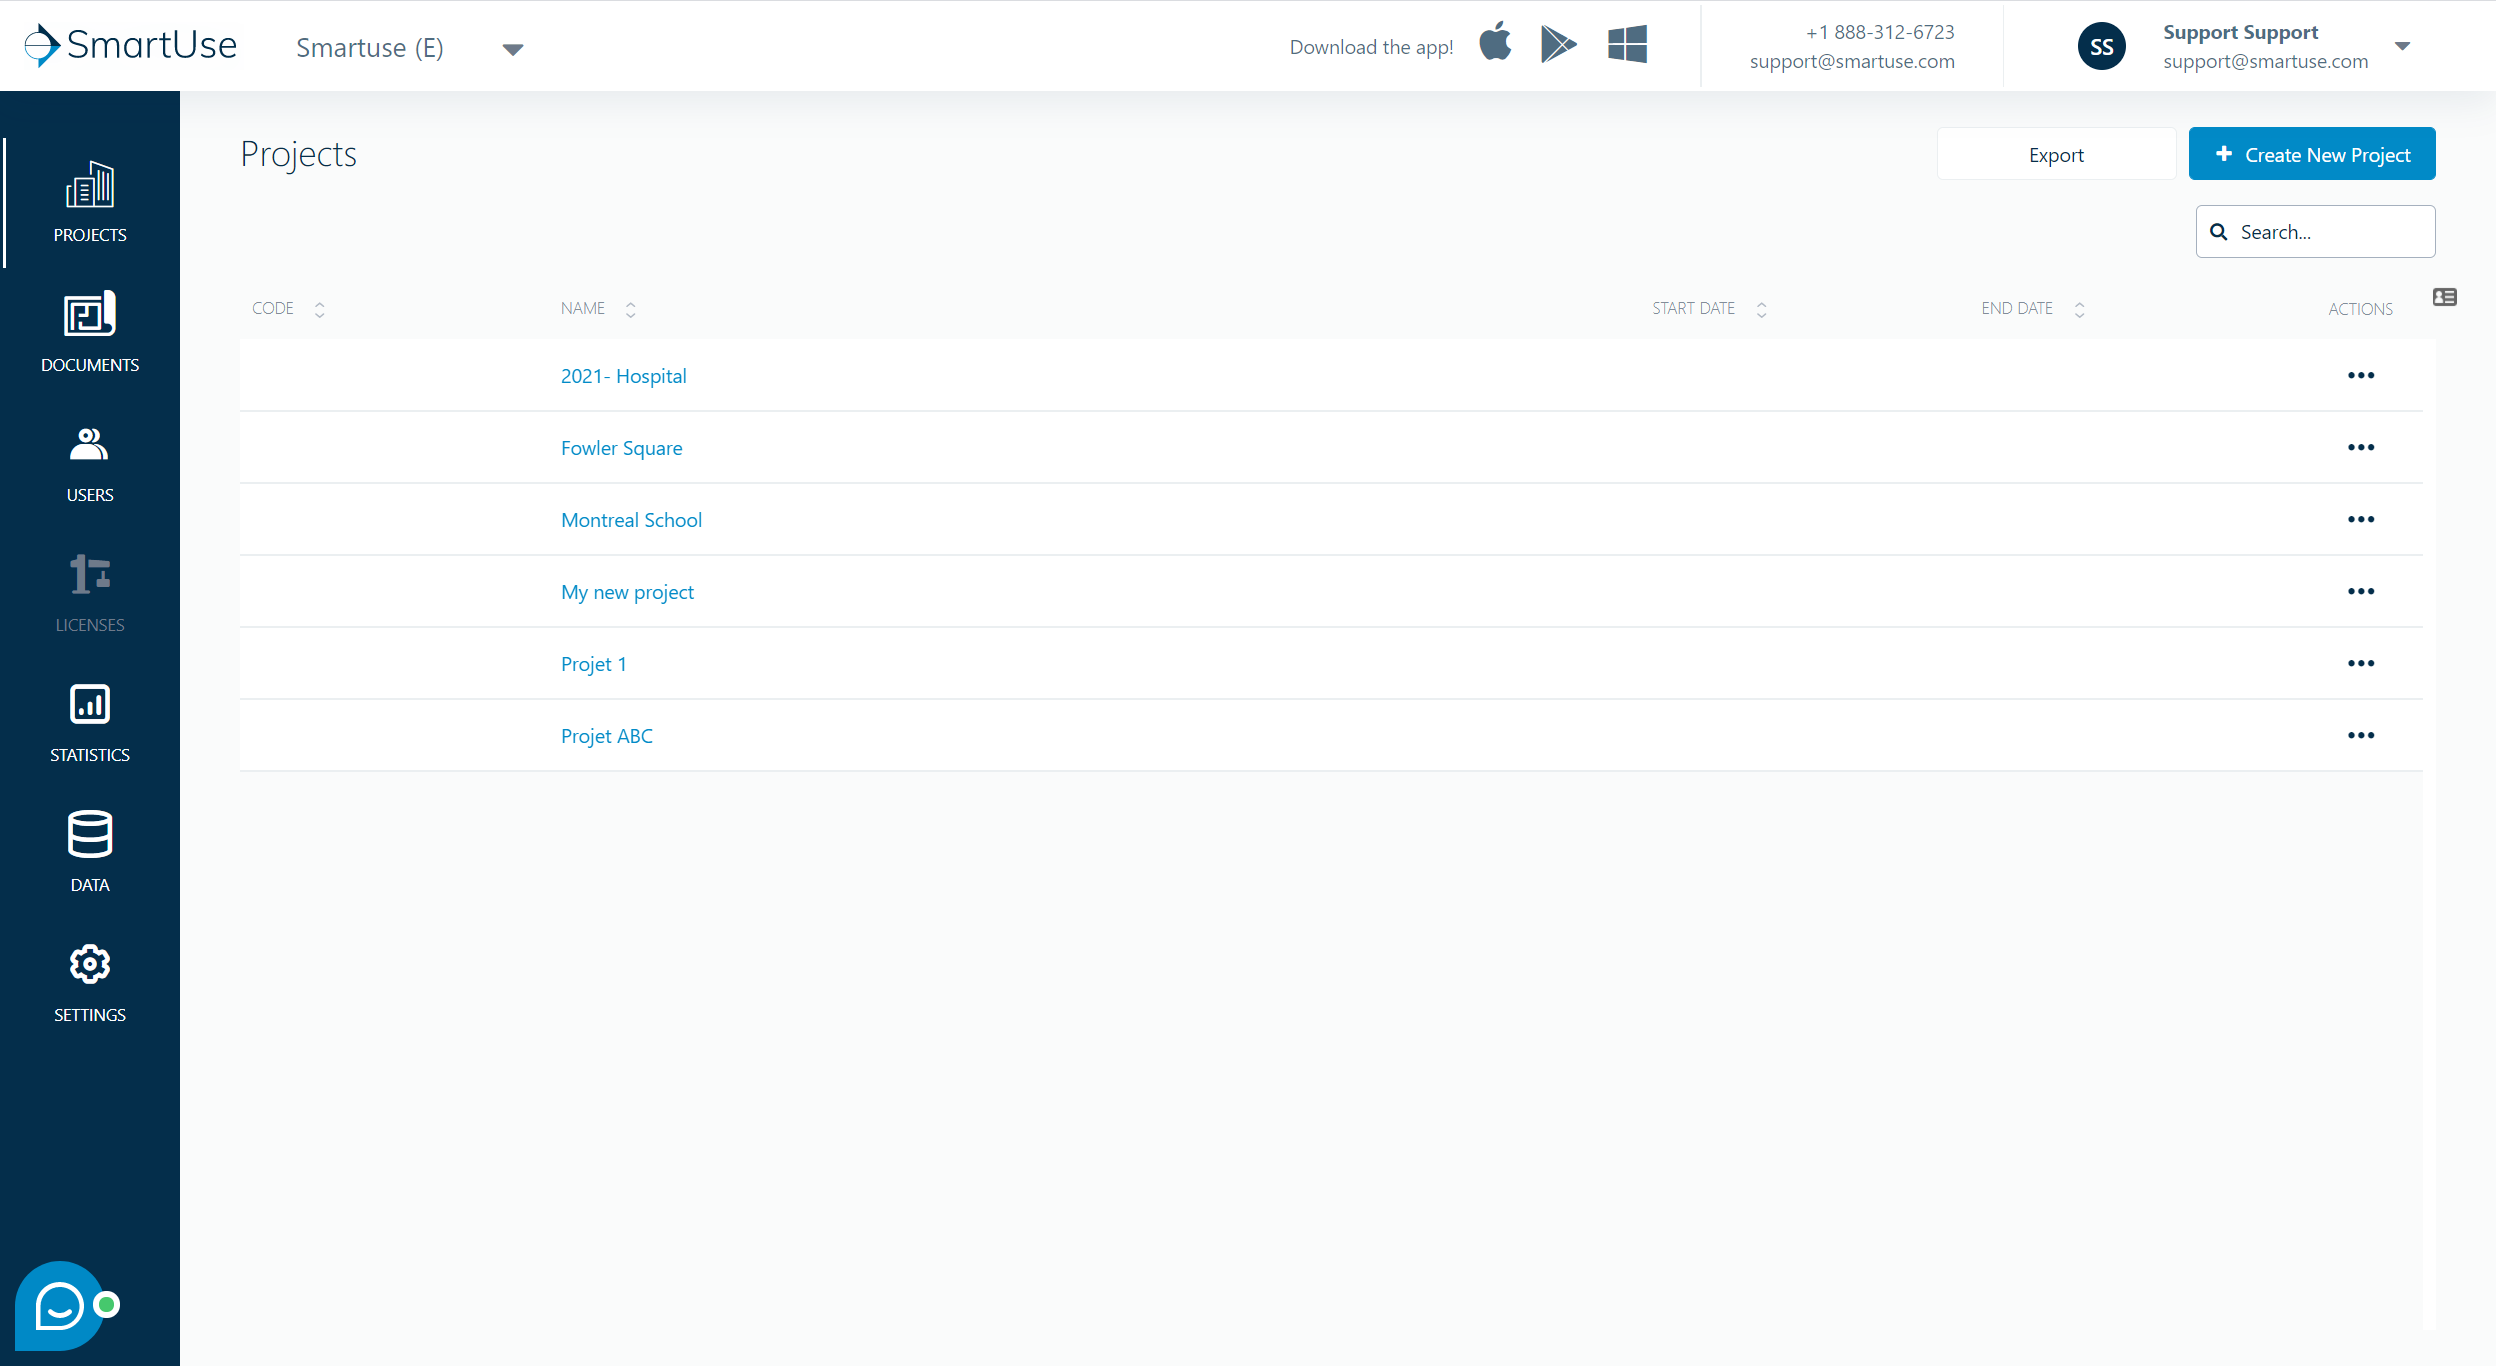Click the Create New Project button

2311,154
